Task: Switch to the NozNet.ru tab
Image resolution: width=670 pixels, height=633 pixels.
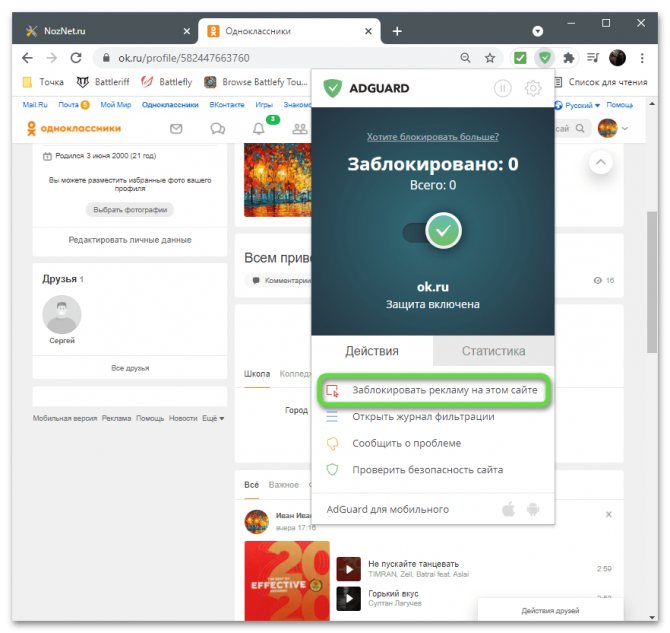Action: click(105, 31)
